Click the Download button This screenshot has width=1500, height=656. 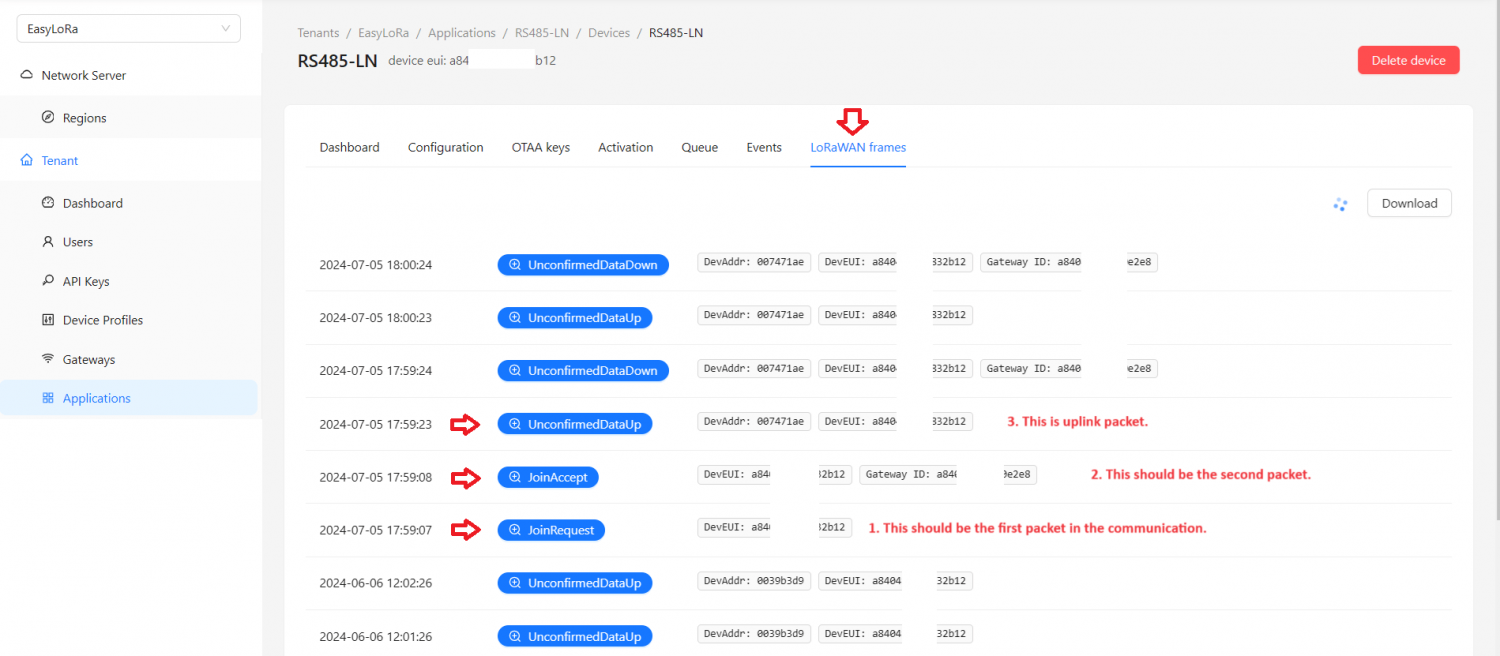tap(1408, 203)
